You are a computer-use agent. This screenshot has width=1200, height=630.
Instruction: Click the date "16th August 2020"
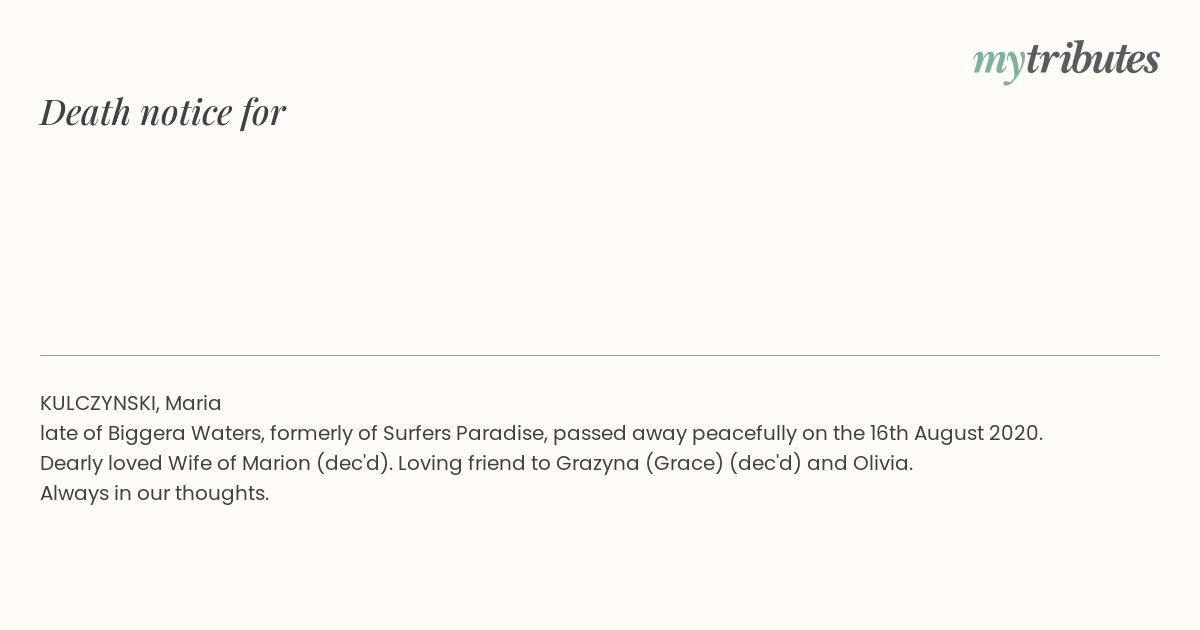pos(955,434)
